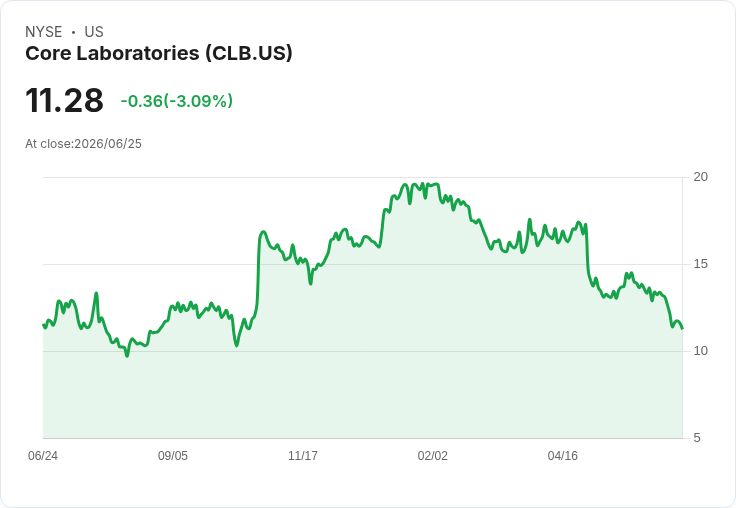
Task: Click the 04/16 date axis label
Action: click(x=563, y=455)
